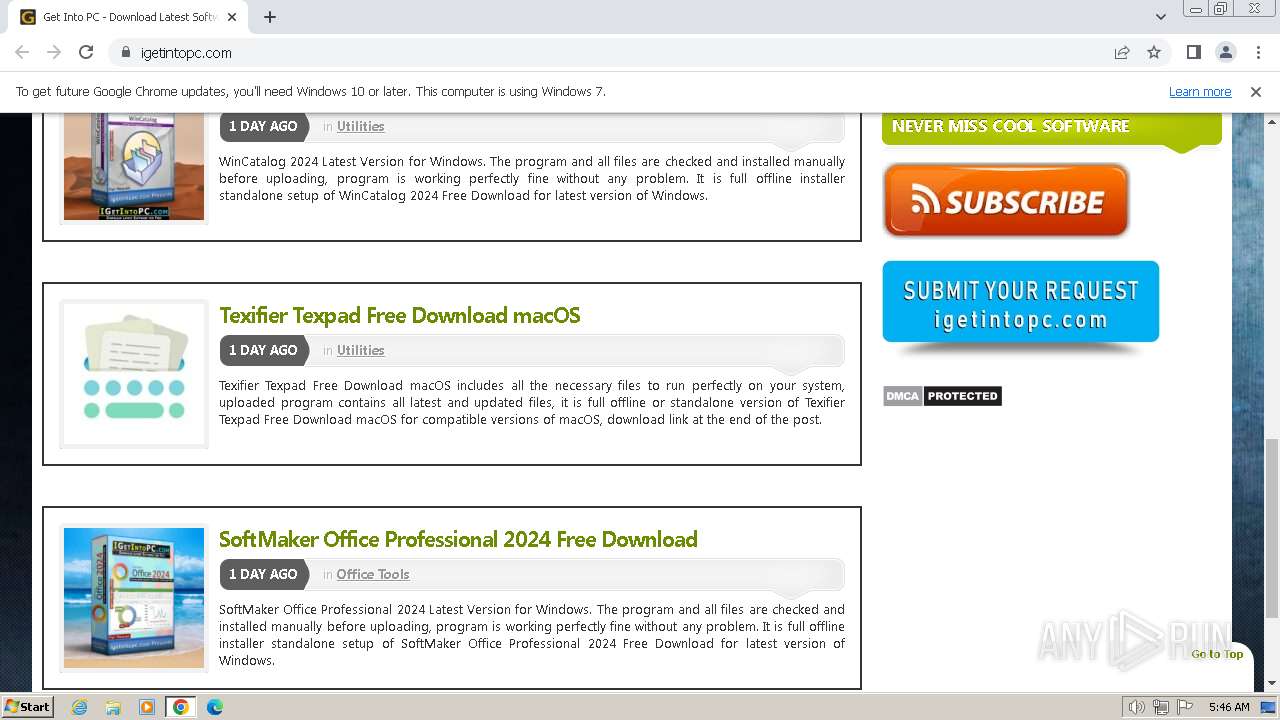Open a new tab with plus button
This screenshot has height=720, width=1280.
(x=270, y=17)
